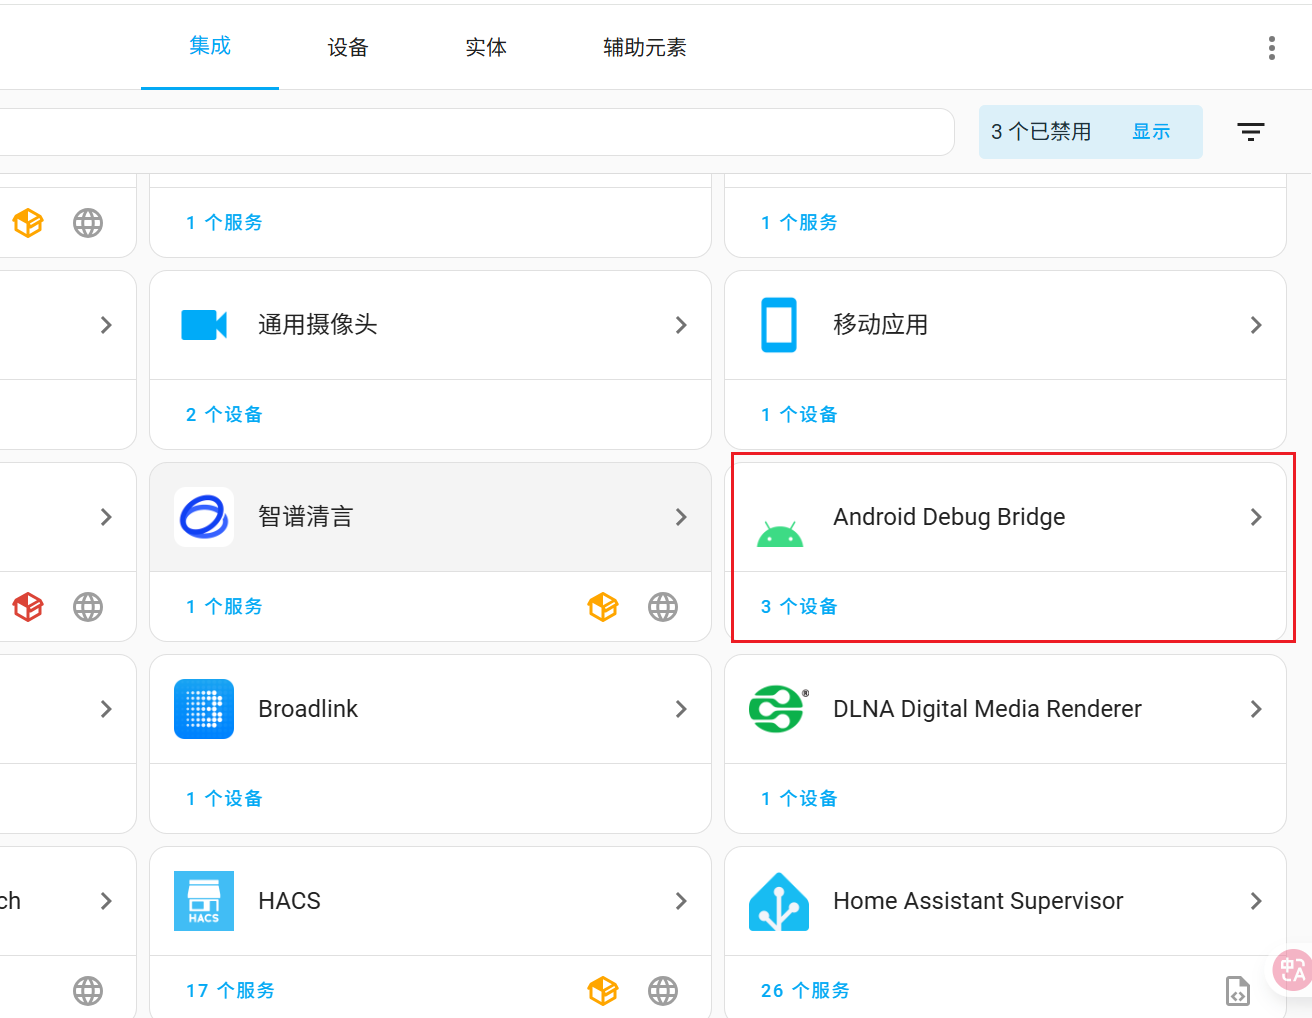
Task: Click the orange custom-integration box on 智谱清言 card
Action: 603,607
